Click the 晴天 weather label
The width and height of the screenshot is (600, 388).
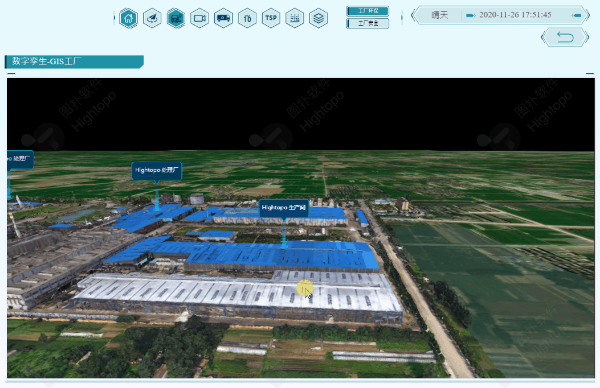click(439, 15)
